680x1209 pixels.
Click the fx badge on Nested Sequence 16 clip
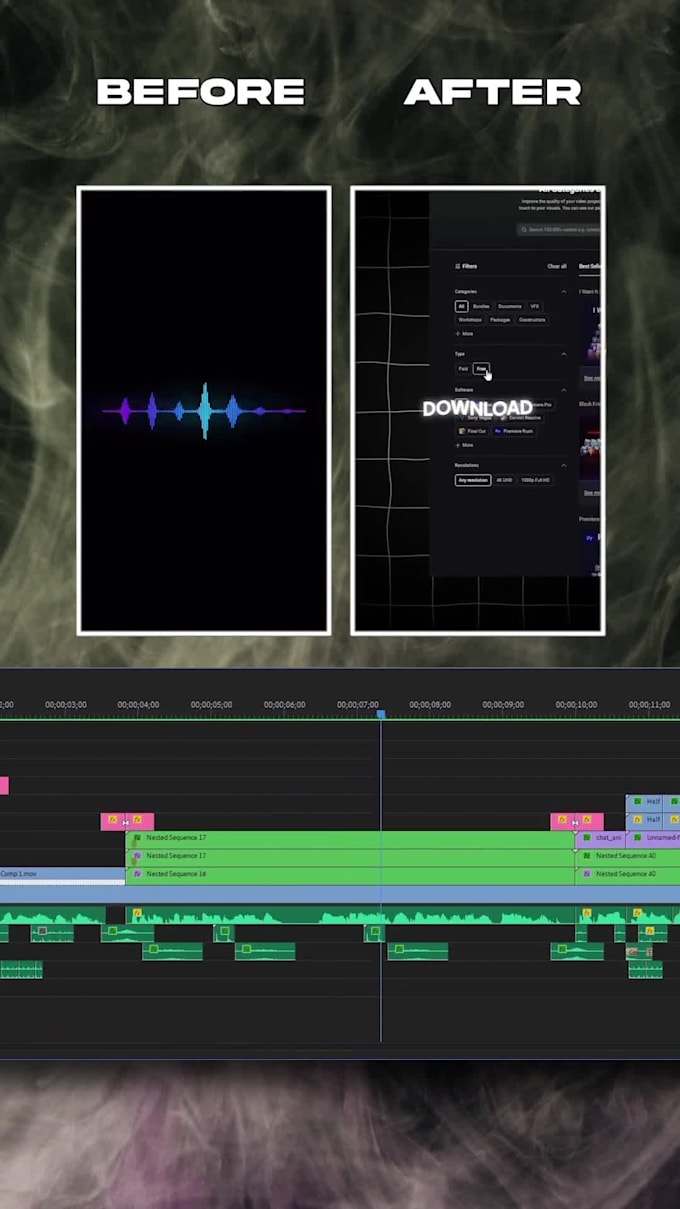(x=137, y=874)
